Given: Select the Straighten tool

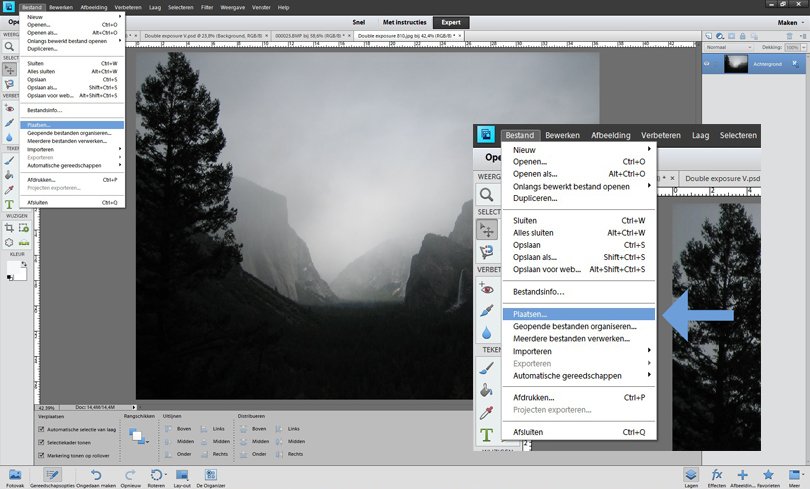Looking at the screenshot, I should pyautogui.click(x=24, y=242).
